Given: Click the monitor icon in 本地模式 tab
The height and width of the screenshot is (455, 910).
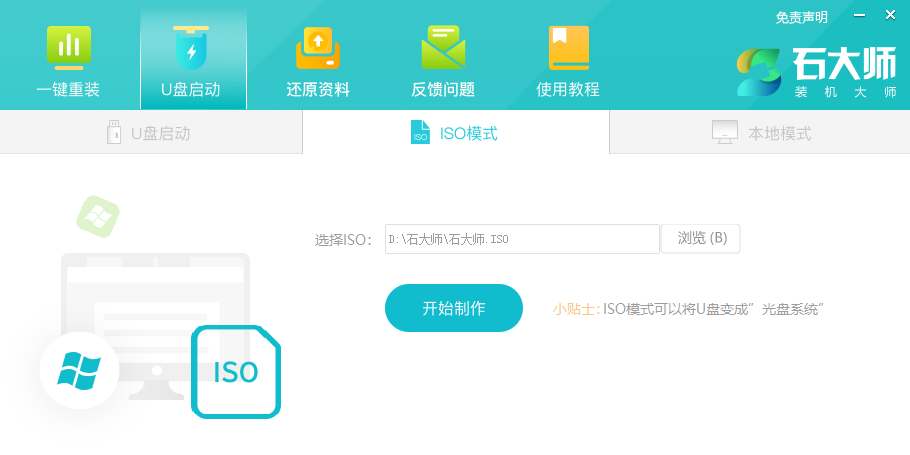Looking at the screenshot, I should pyautogui.click(x=725, y=132).
